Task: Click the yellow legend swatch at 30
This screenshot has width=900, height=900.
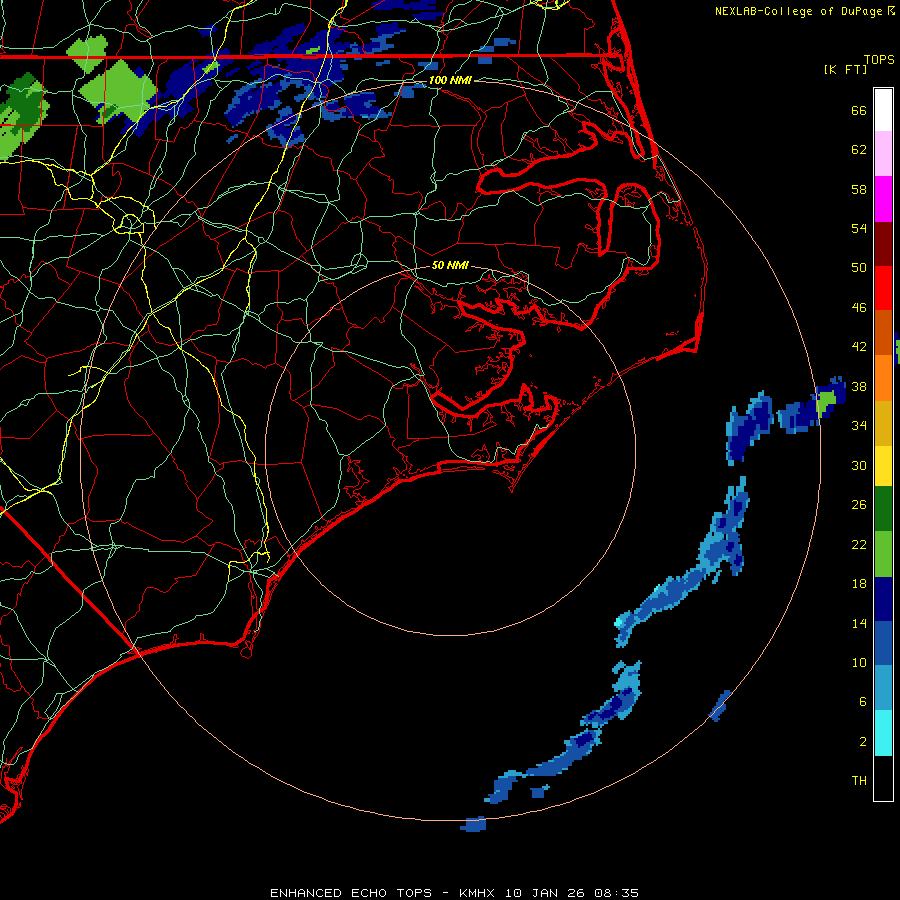Action: 883,465
